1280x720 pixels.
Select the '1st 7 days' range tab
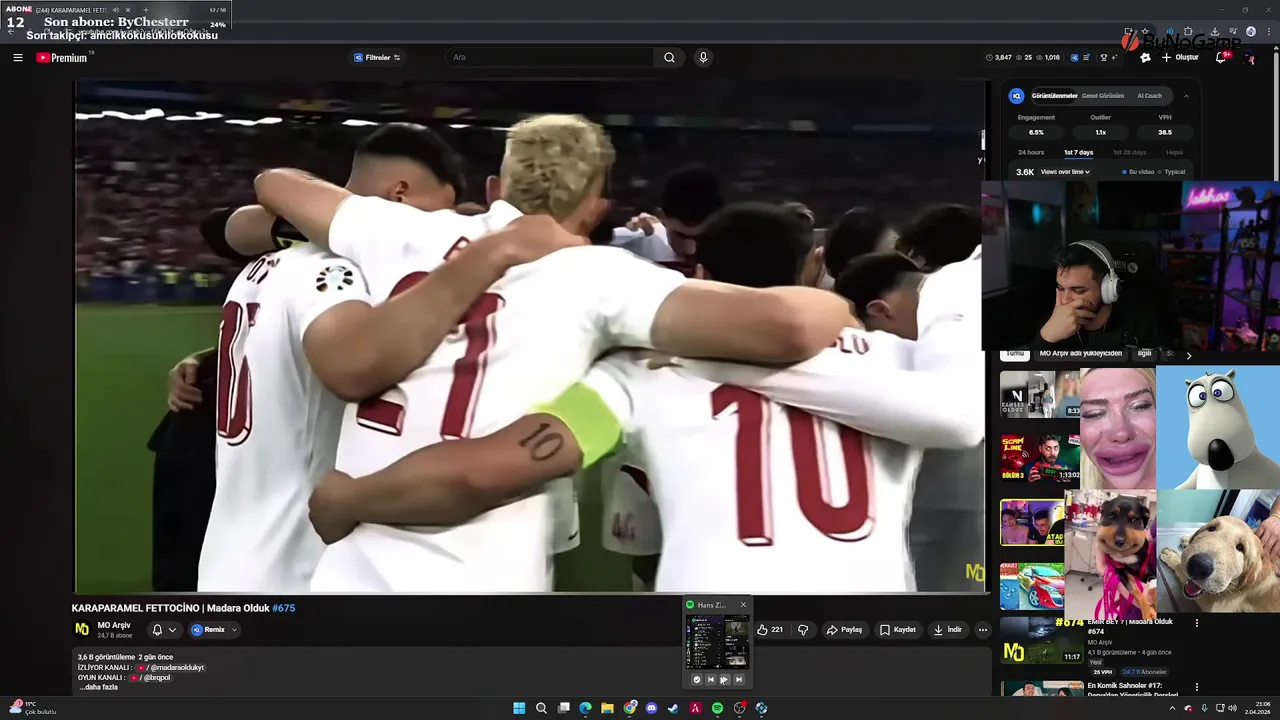(x=1078, y=152)
